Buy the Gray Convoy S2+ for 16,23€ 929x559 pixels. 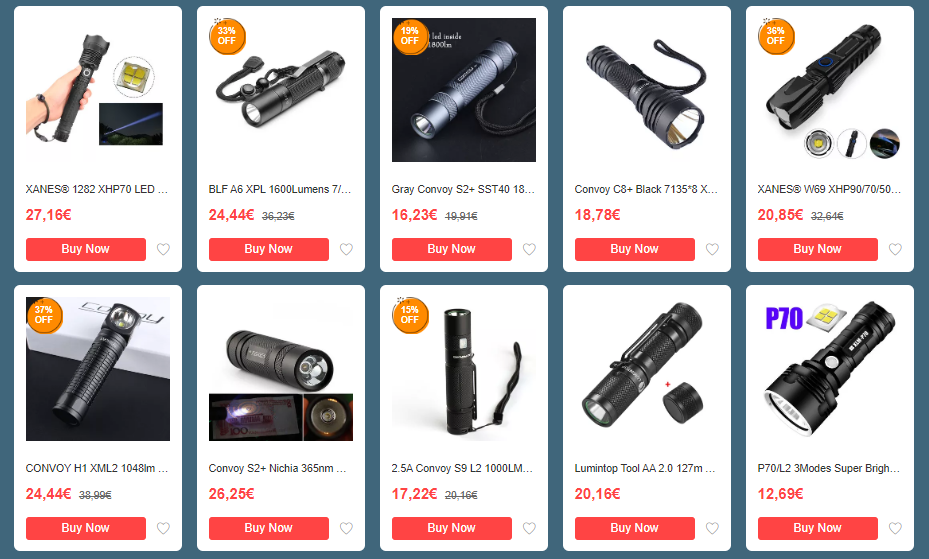point(452,249)
